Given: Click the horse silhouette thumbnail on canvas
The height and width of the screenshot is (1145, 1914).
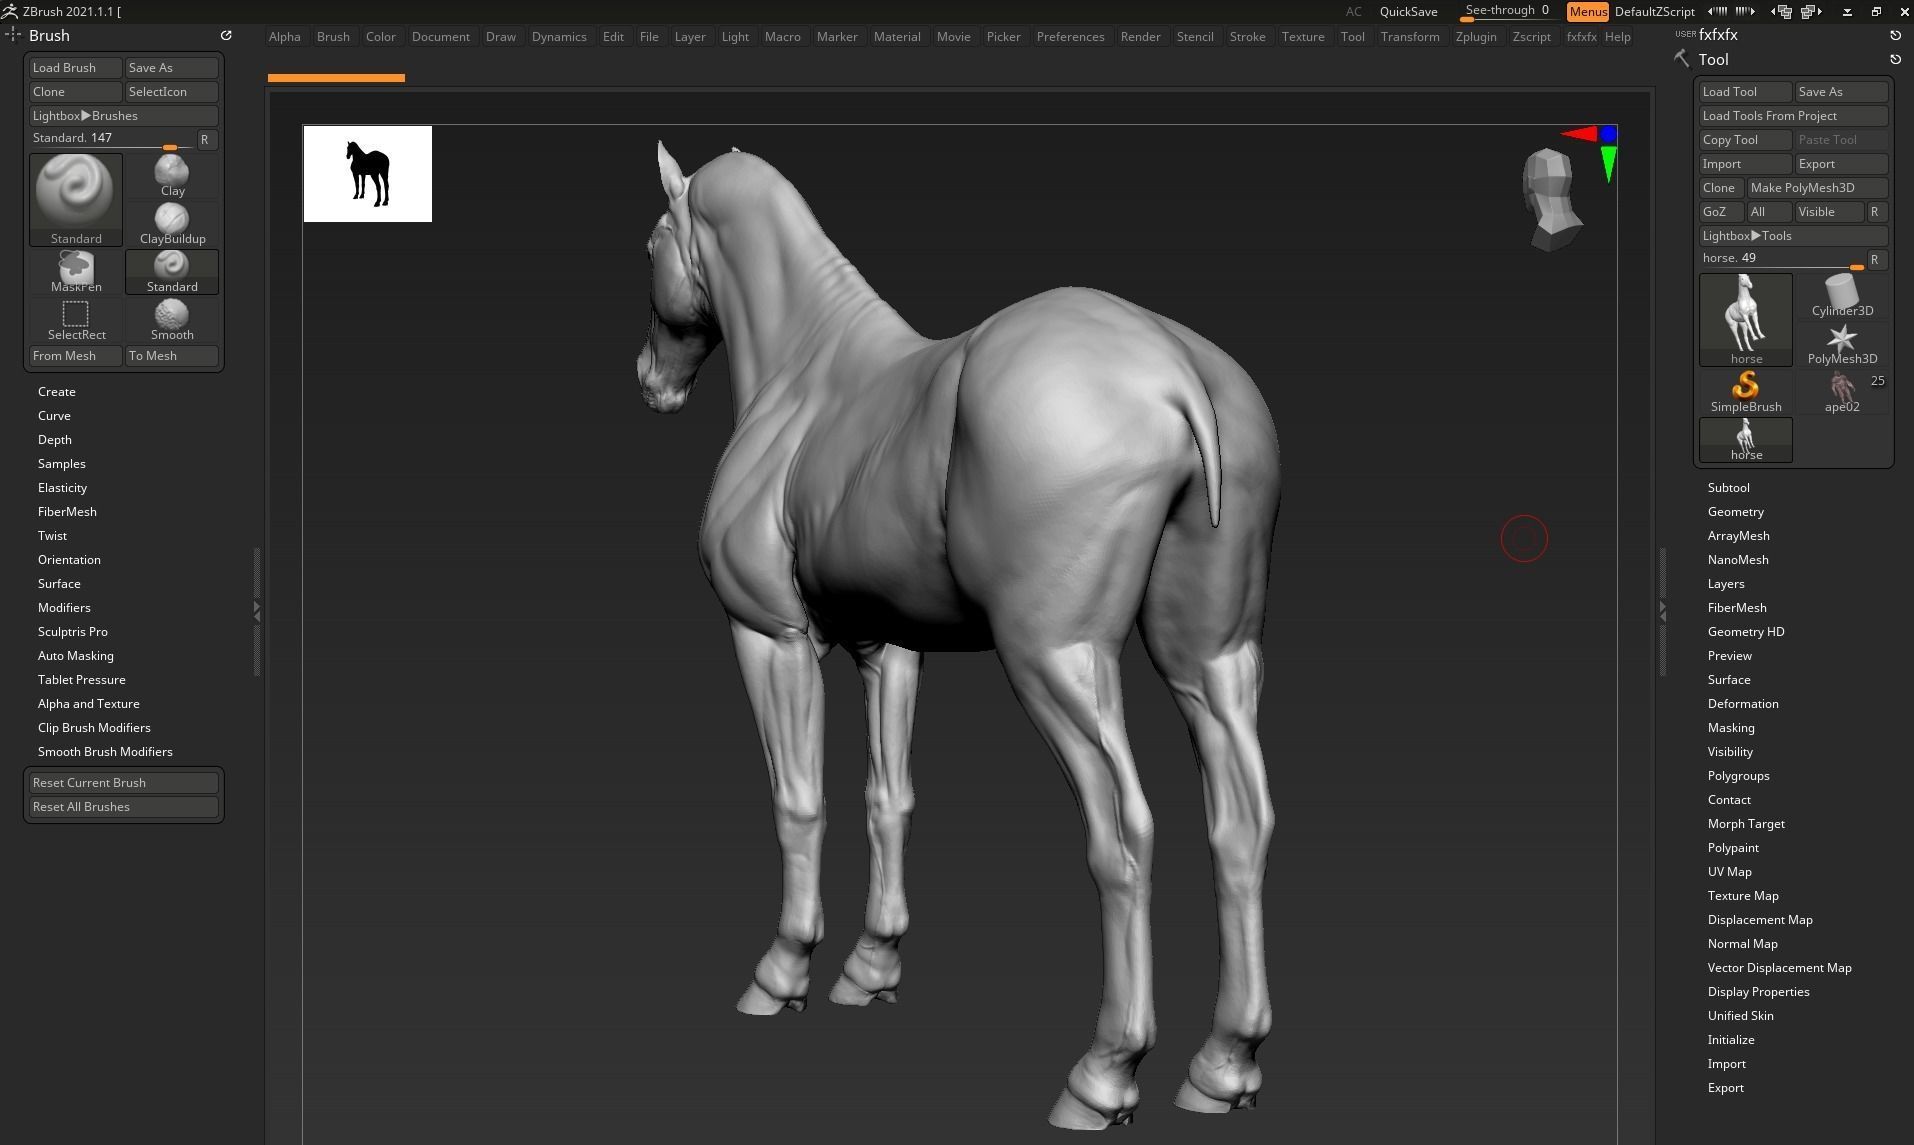Looking at the screenshot, I should [x=367, y=173].
